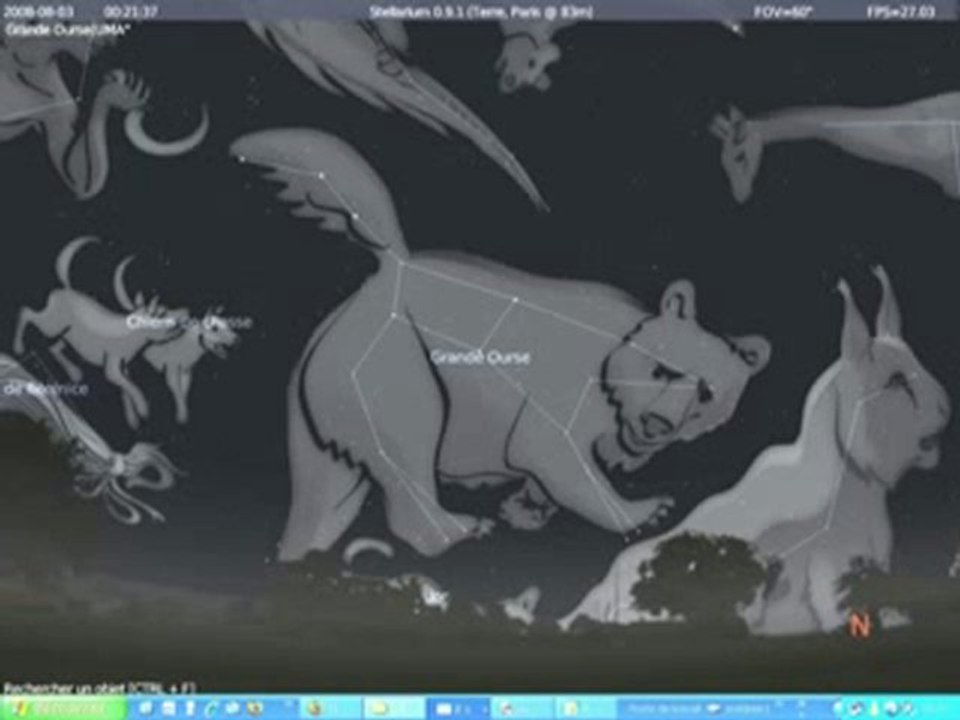Click the Chiens de Chasse constellation label
This screenshot has height=720, width=960.
tap(189, 321)
